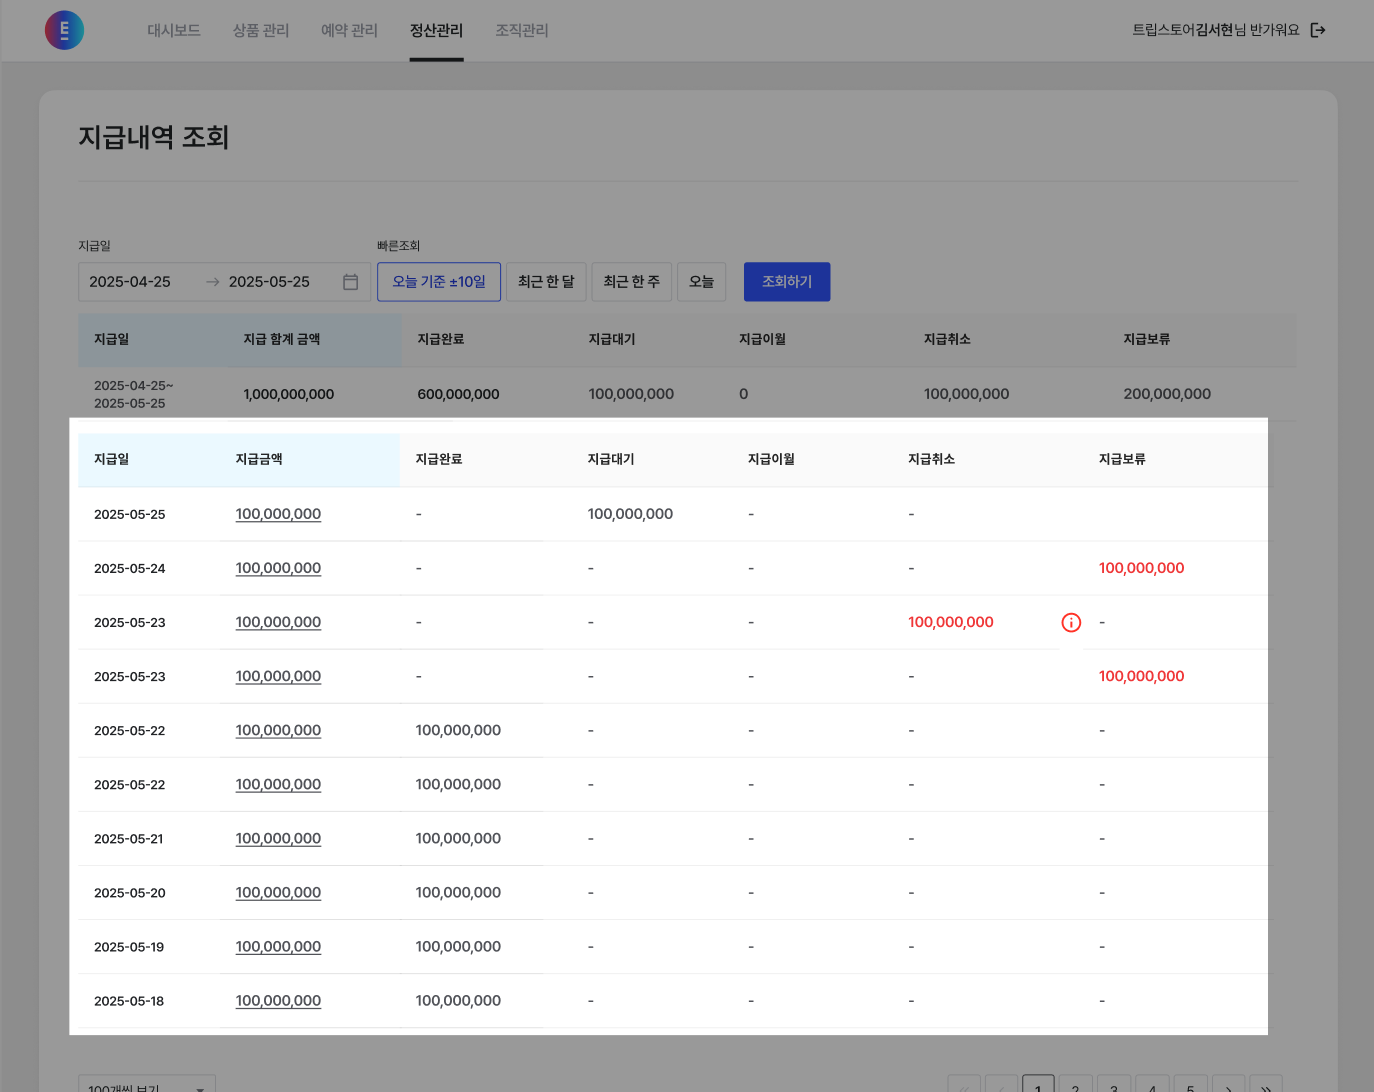Open 지급금액 link in the 2025-05-23 canceled row
Screen dimensions: 1374x1092
pyautogui.click(x=278, y=622)
